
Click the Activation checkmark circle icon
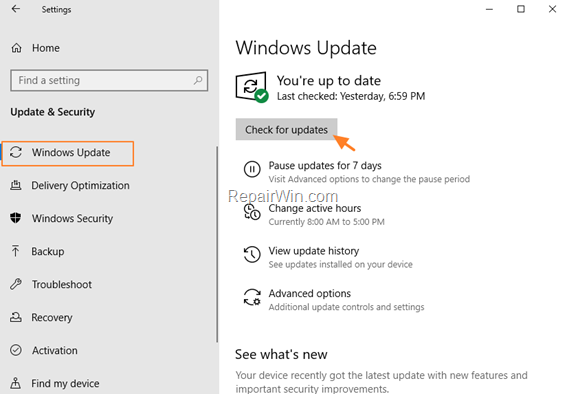click(16, 350)
